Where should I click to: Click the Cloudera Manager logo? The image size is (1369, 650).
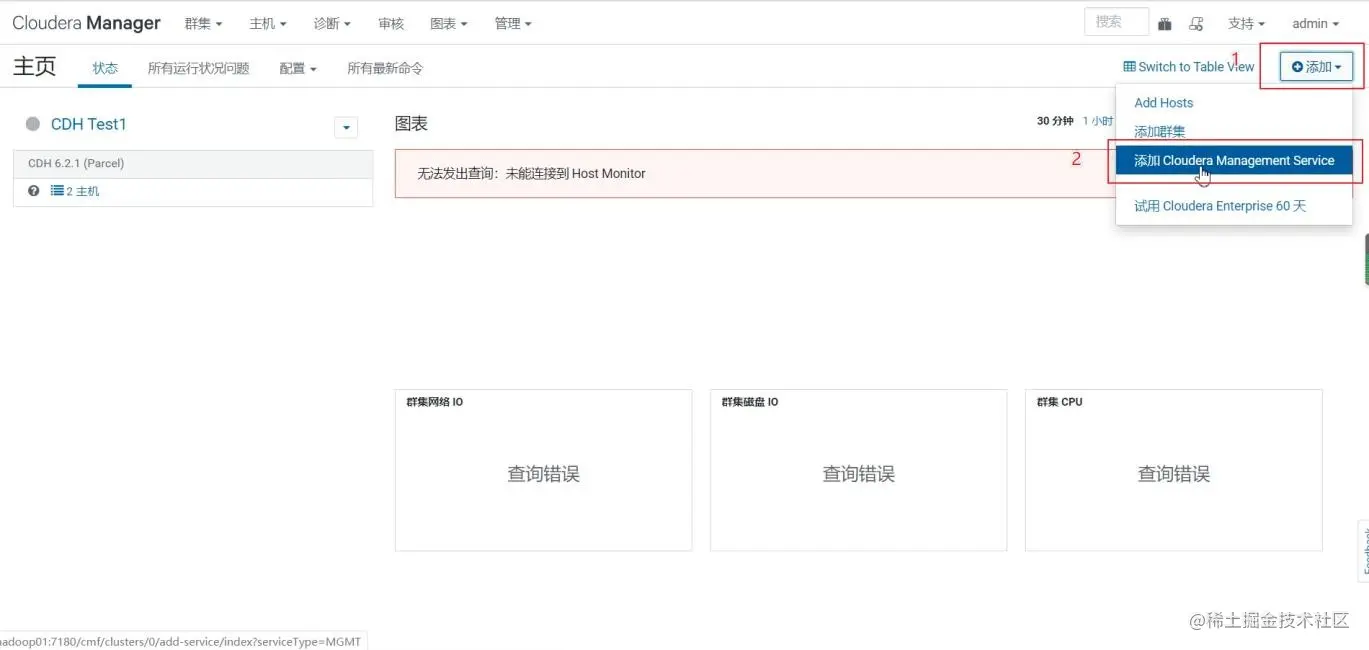(x=86, y=23)
